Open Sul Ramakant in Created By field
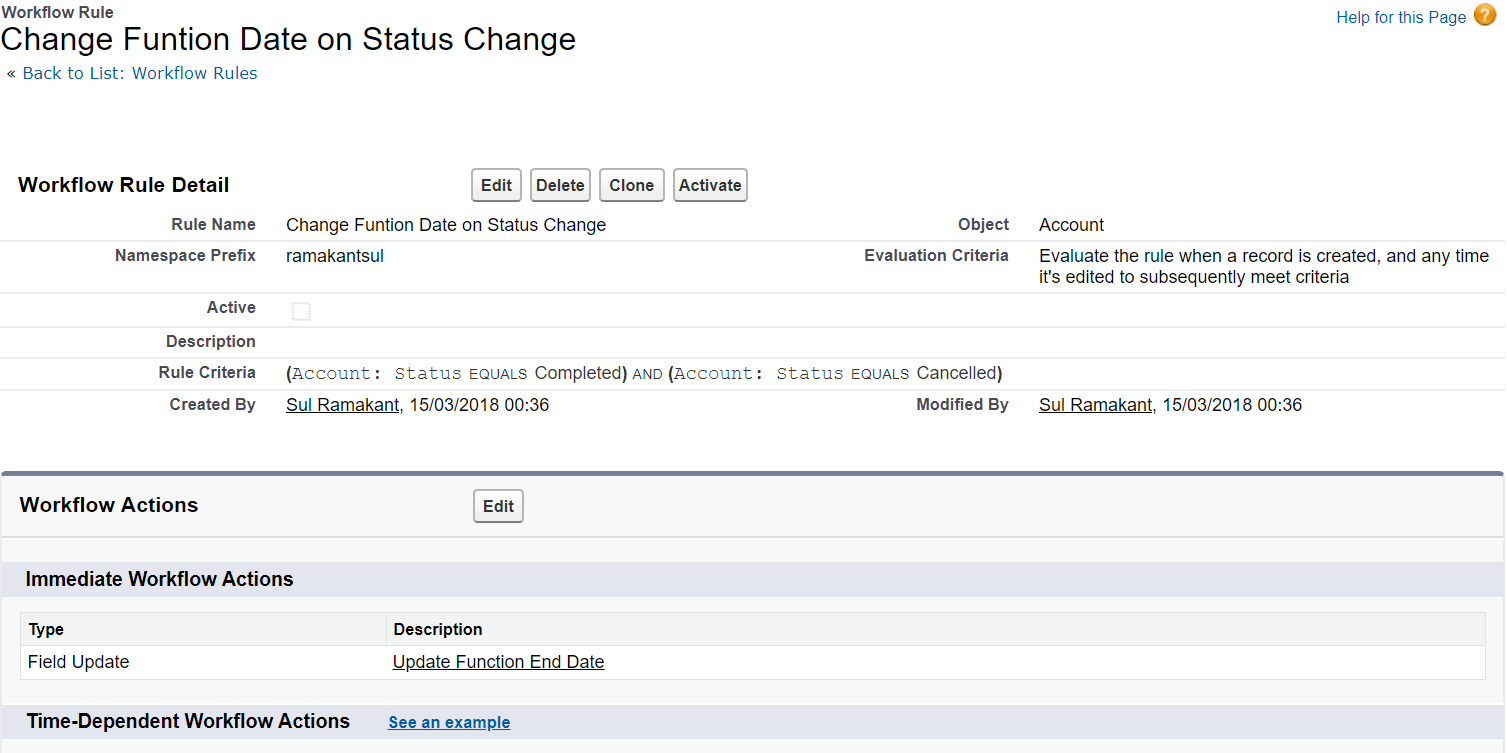This screenshot has height=753, width=1507. click(342, 405)
